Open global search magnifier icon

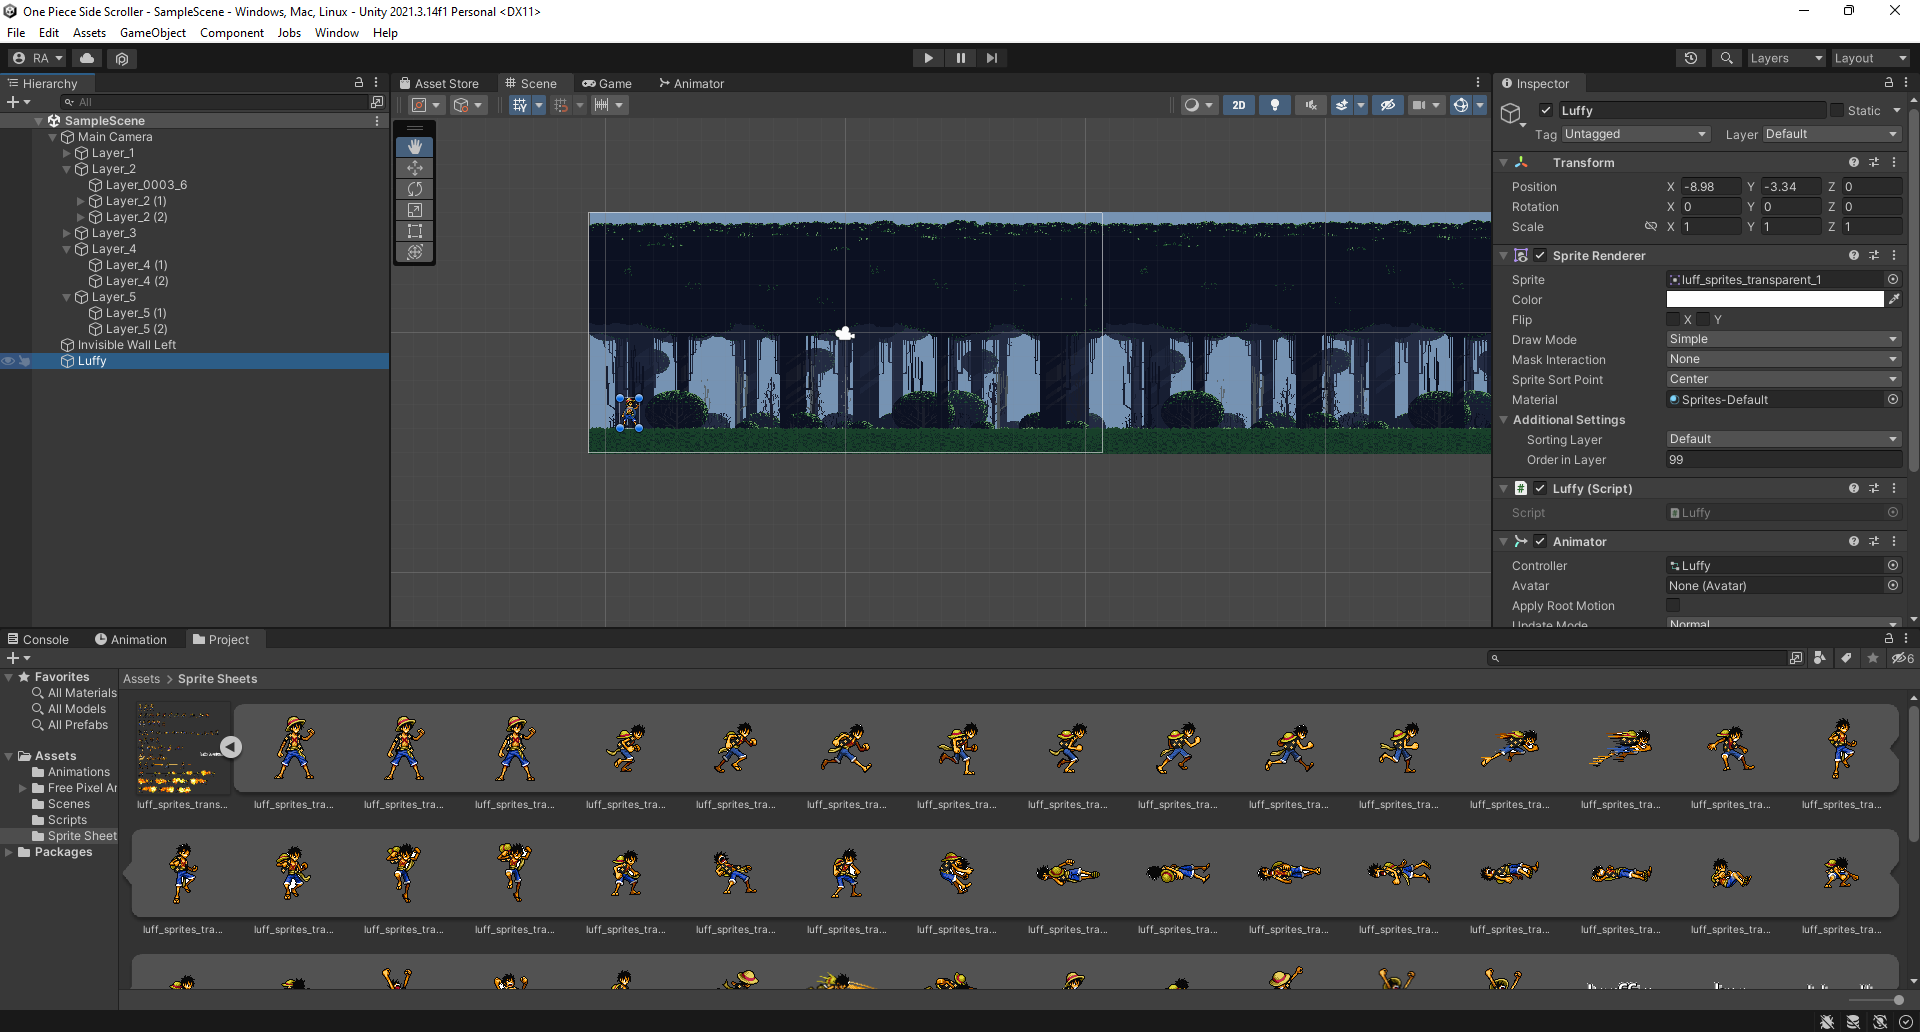point(1726,58)
